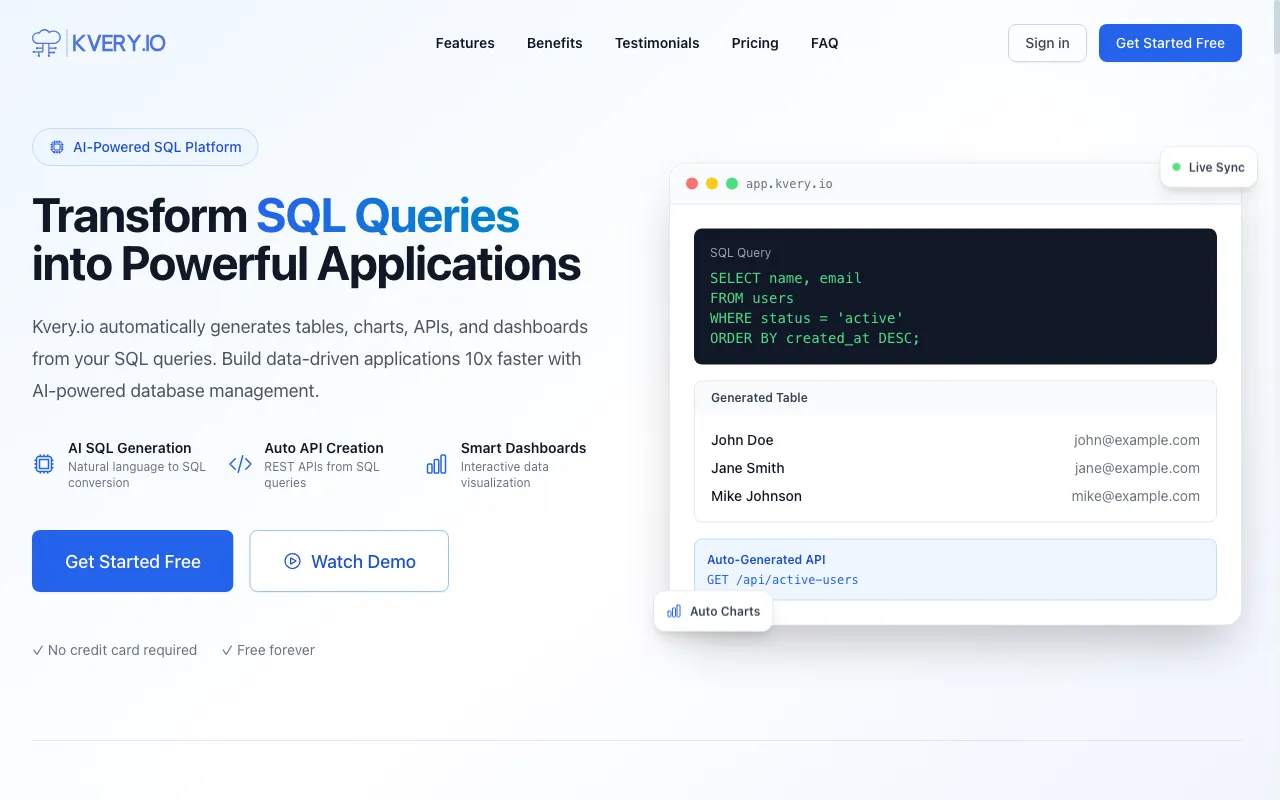
Task: Click the Watch Demo button
Action: (349, 561)
